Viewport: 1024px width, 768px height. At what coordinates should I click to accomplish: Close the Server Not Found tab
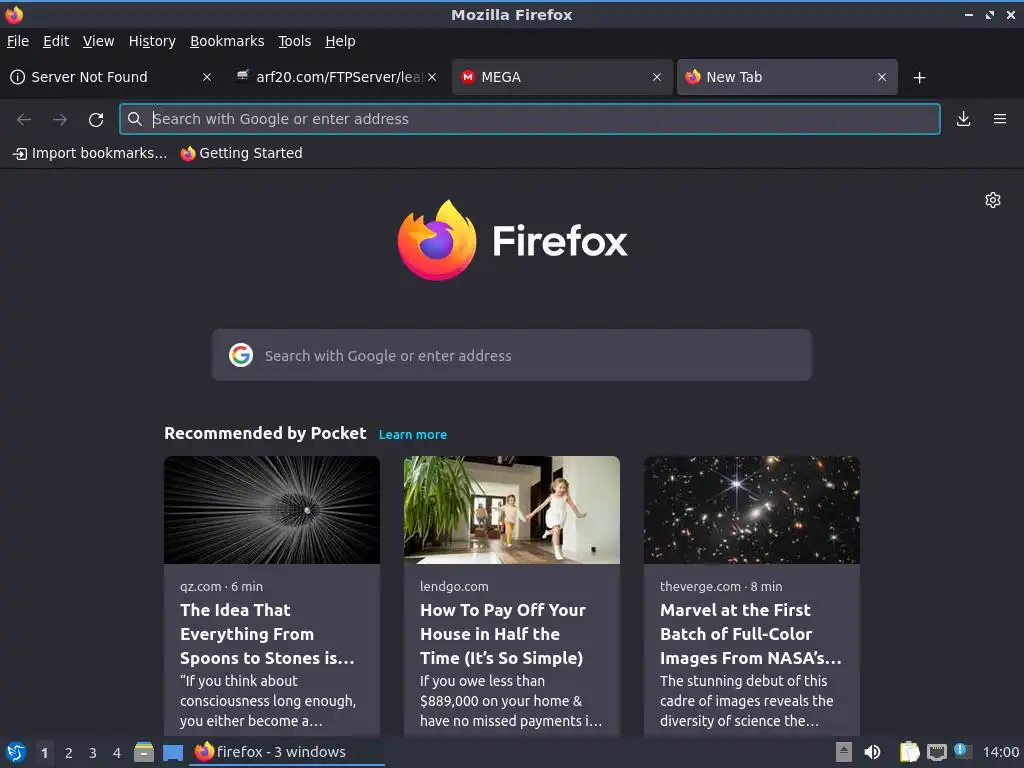pyautogui.click(x=207, y=77)
